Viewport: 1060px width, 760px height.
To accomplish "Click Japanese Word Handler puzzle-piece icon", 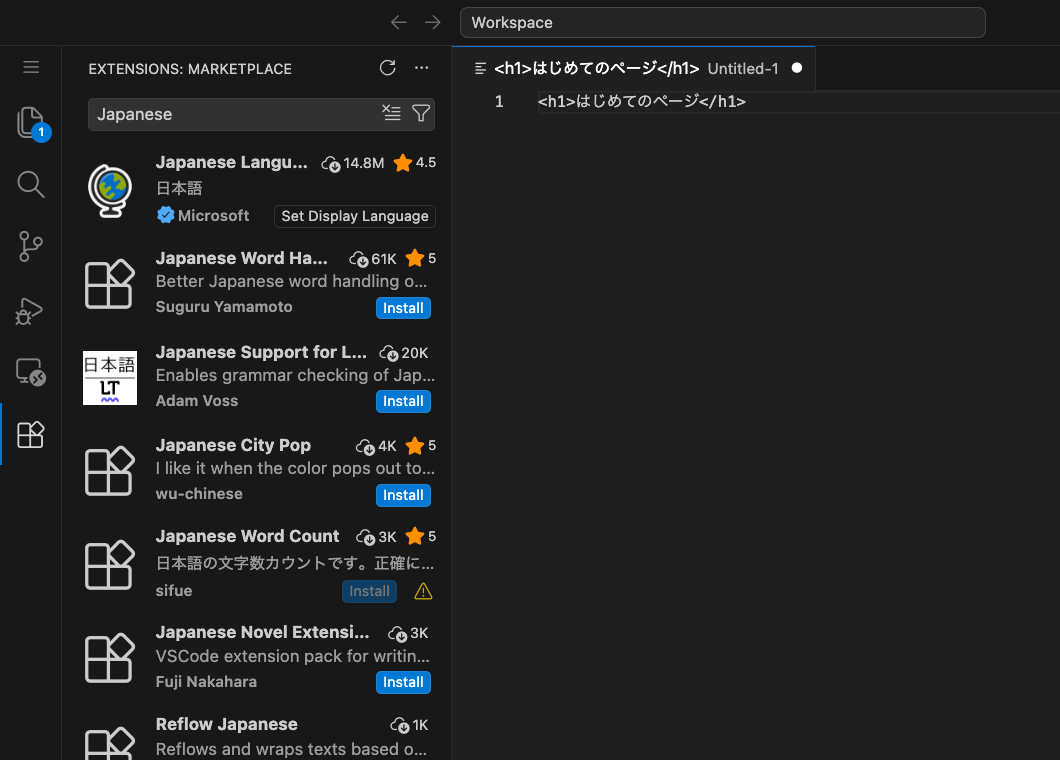I will click(x=110, y=284).
